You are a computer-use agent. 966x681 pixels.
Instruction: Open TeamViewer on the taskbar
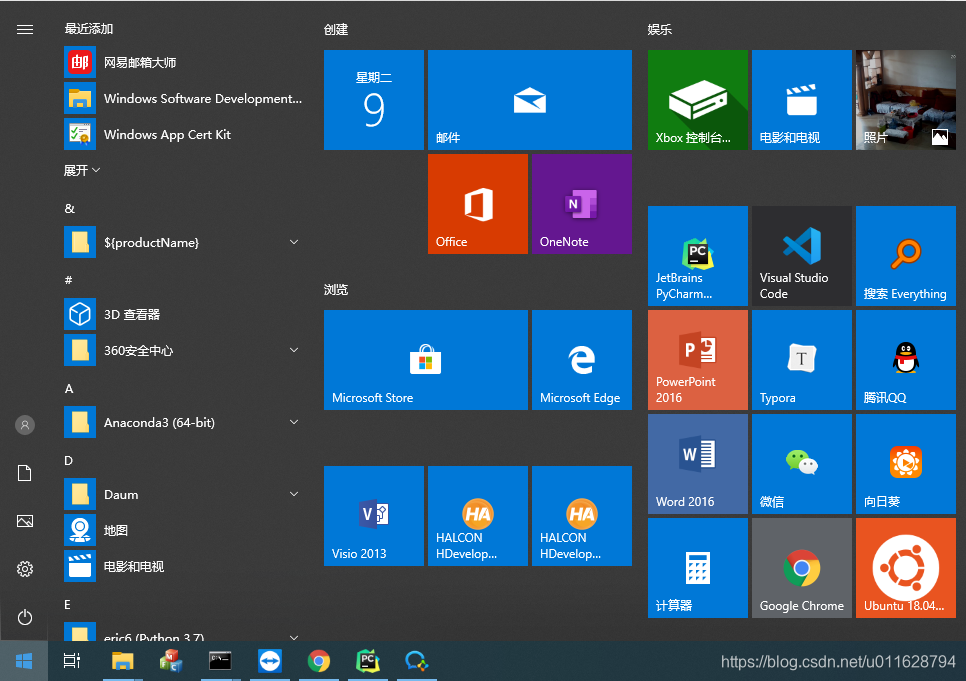(270, 661)
